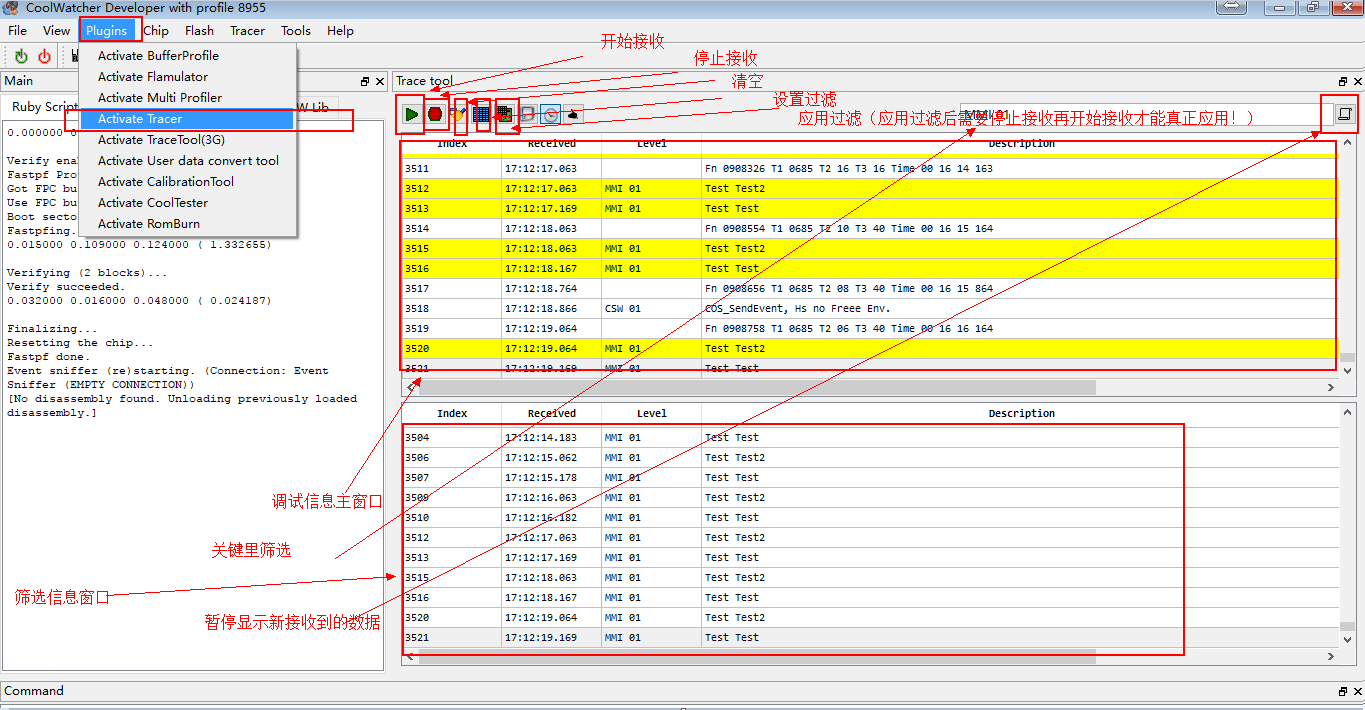Float the Command panel

pyautogui.click(x=1343, y=691)
